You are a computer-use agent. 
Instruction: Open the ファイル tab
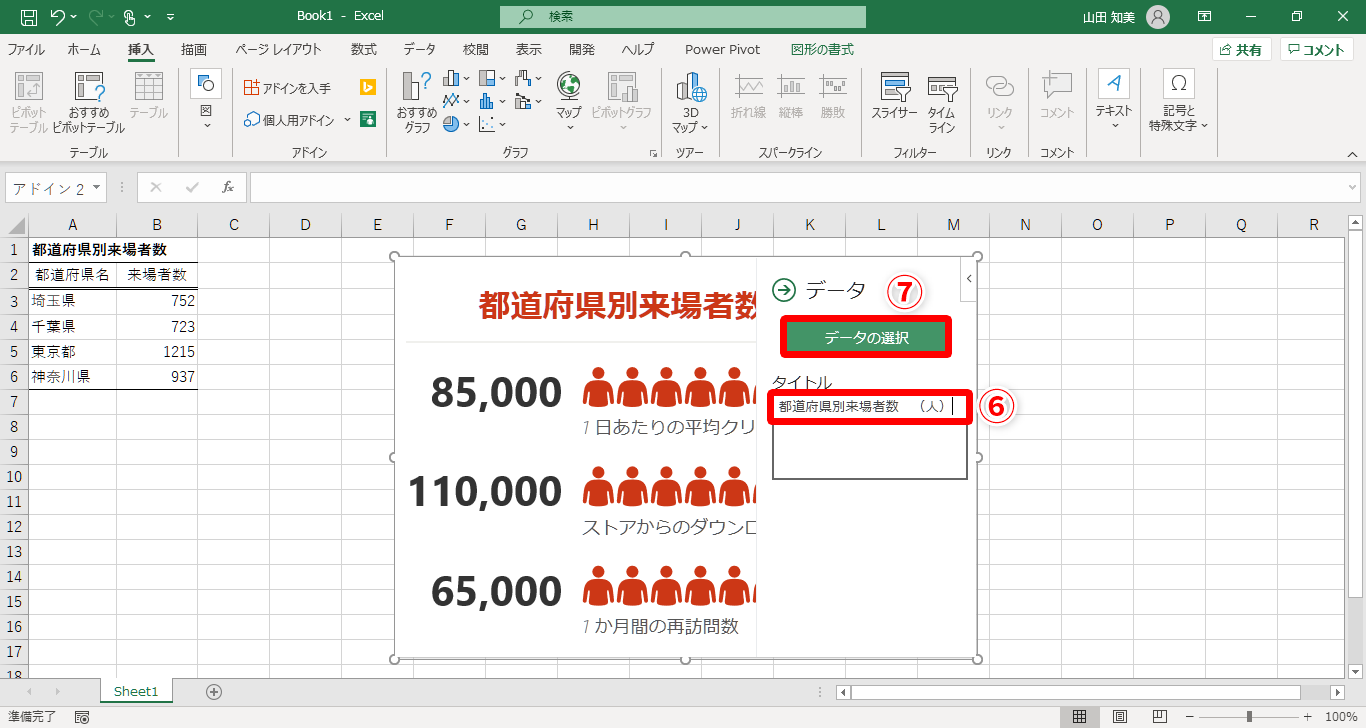tap(26, 49)
